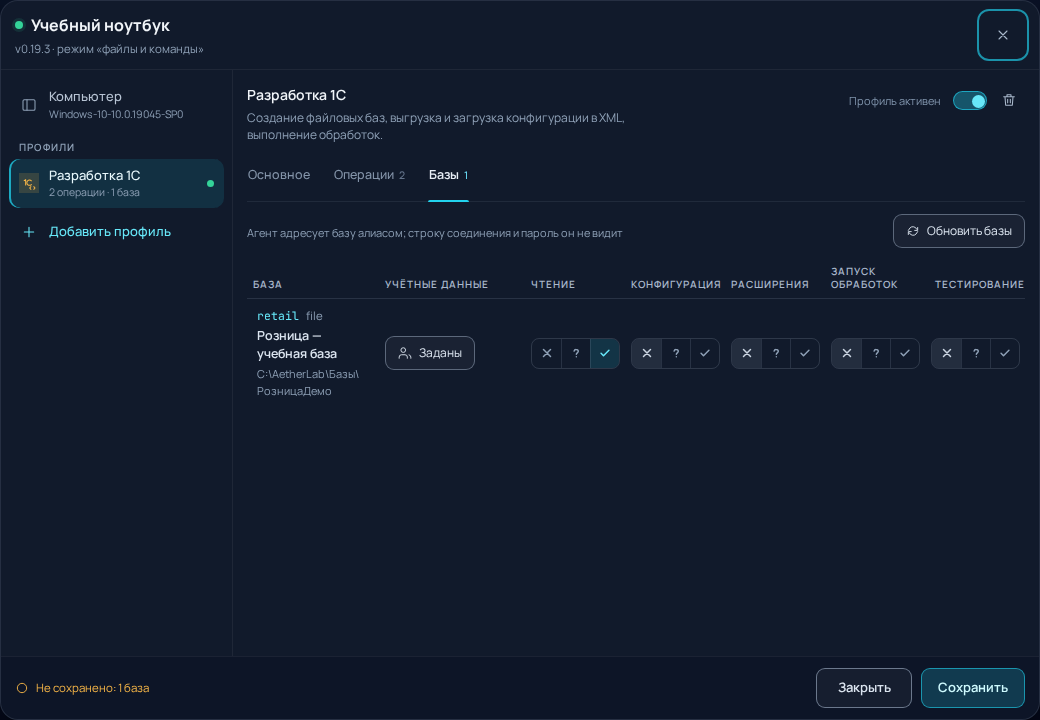Set Тестирование permission to ask
This screenshot has width=1040, height=720.
pyautogui.click(x=976, y=353)
